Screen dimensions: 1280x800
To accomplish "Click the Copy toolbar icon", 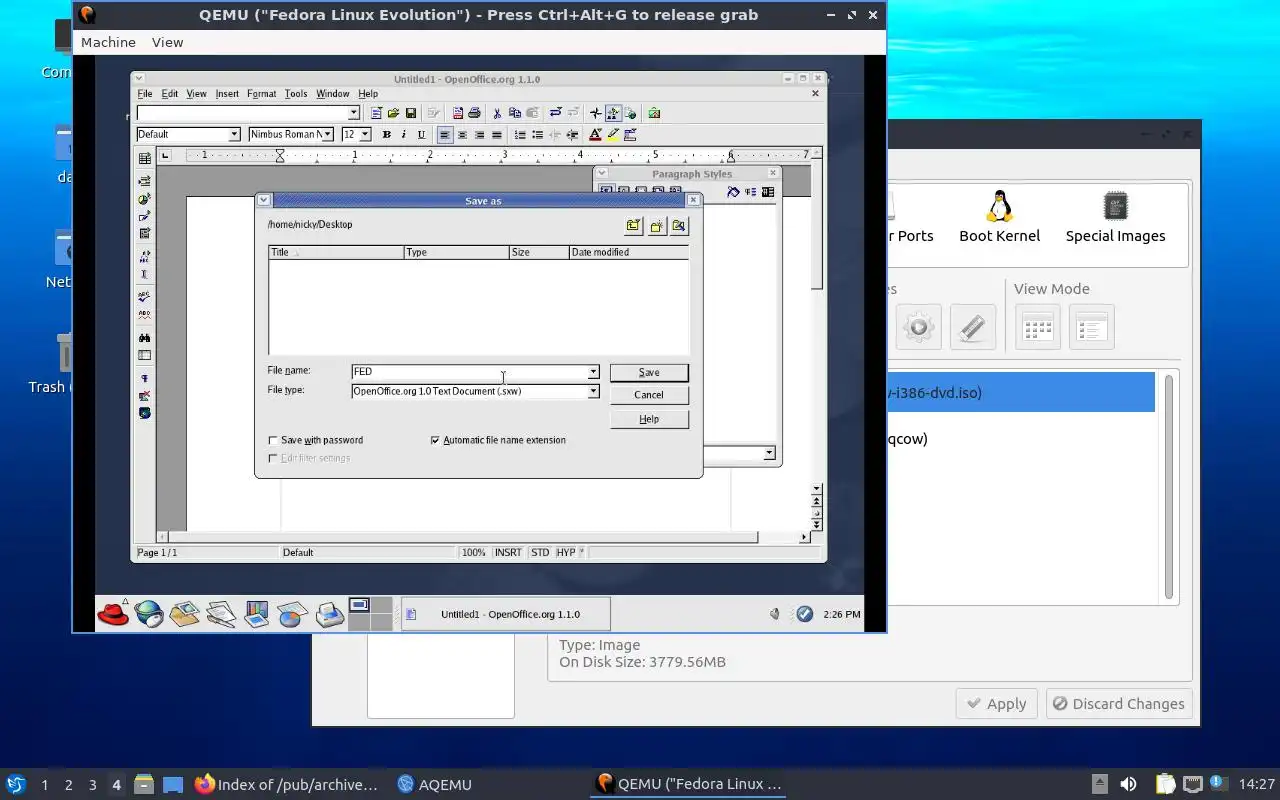I will point(515,113).
